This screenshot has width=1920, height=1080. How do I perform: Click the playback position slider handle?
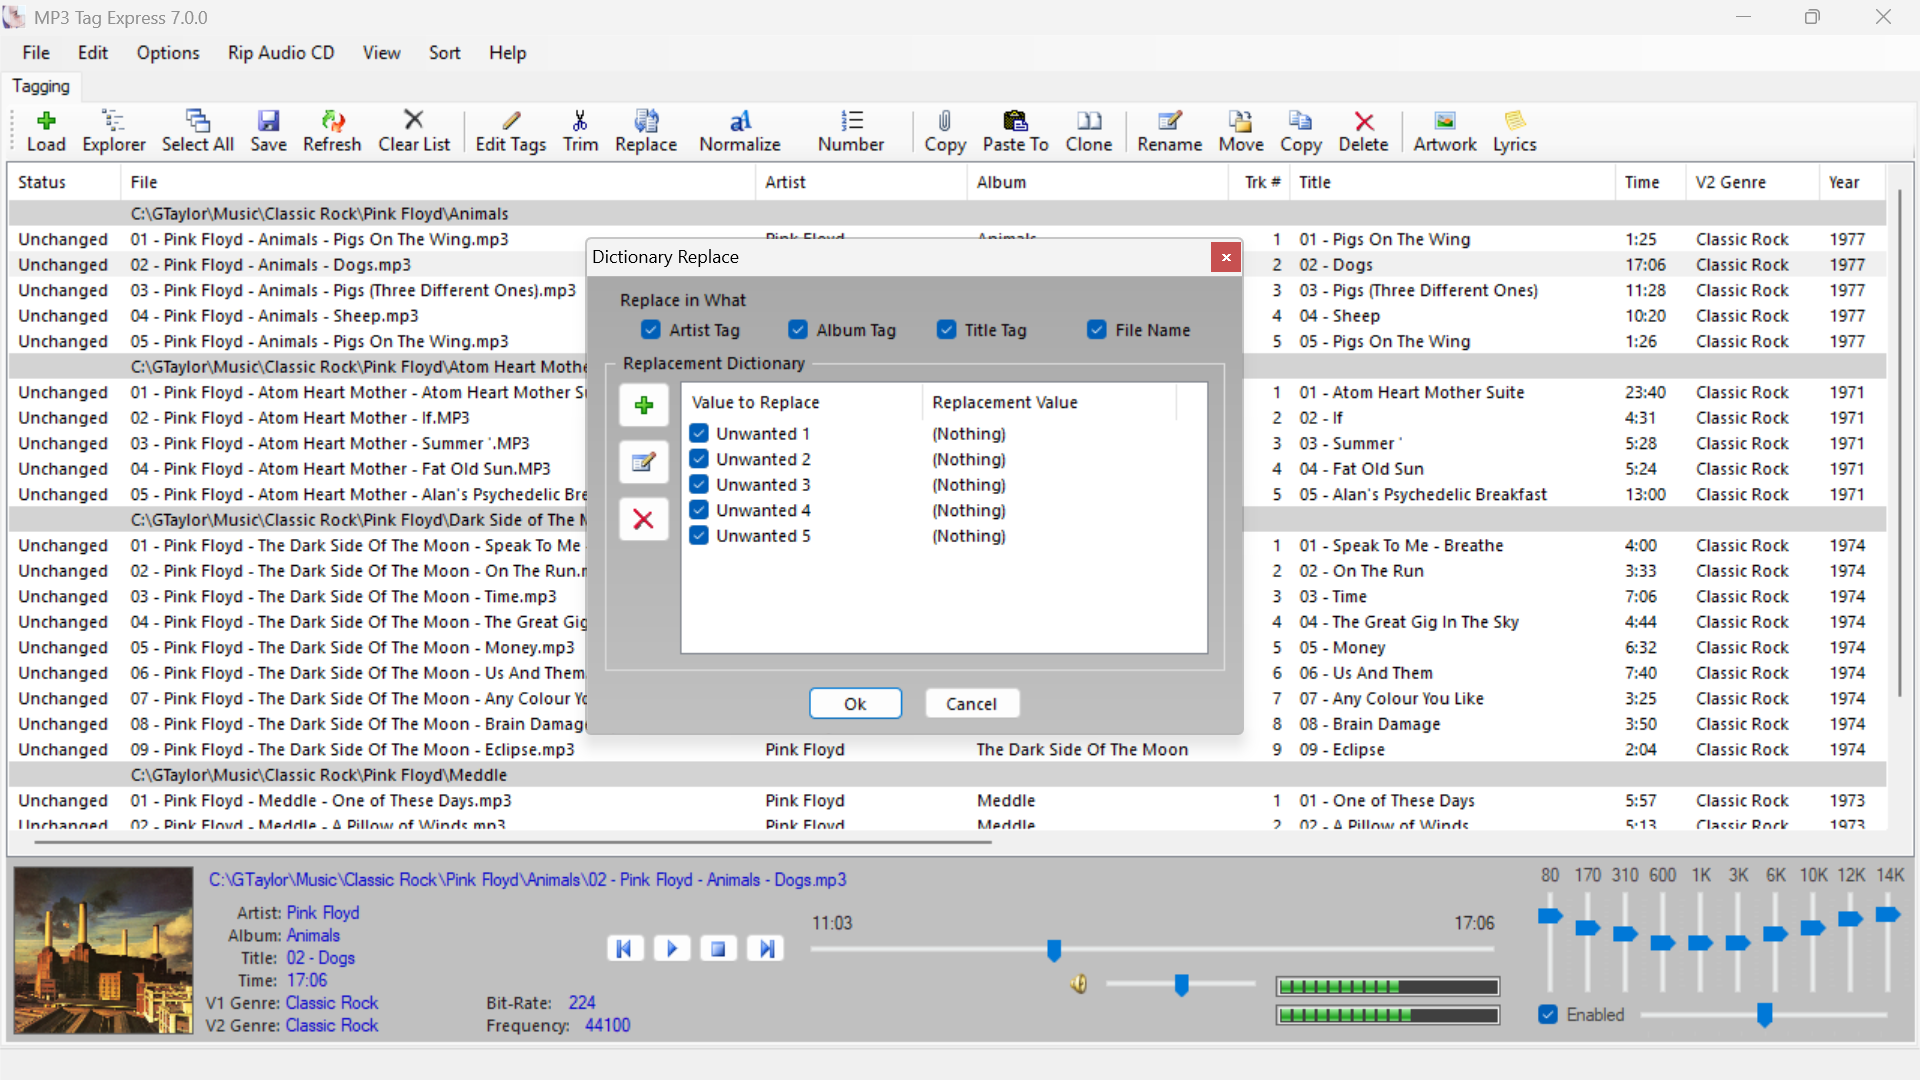tap(1054, 949)
